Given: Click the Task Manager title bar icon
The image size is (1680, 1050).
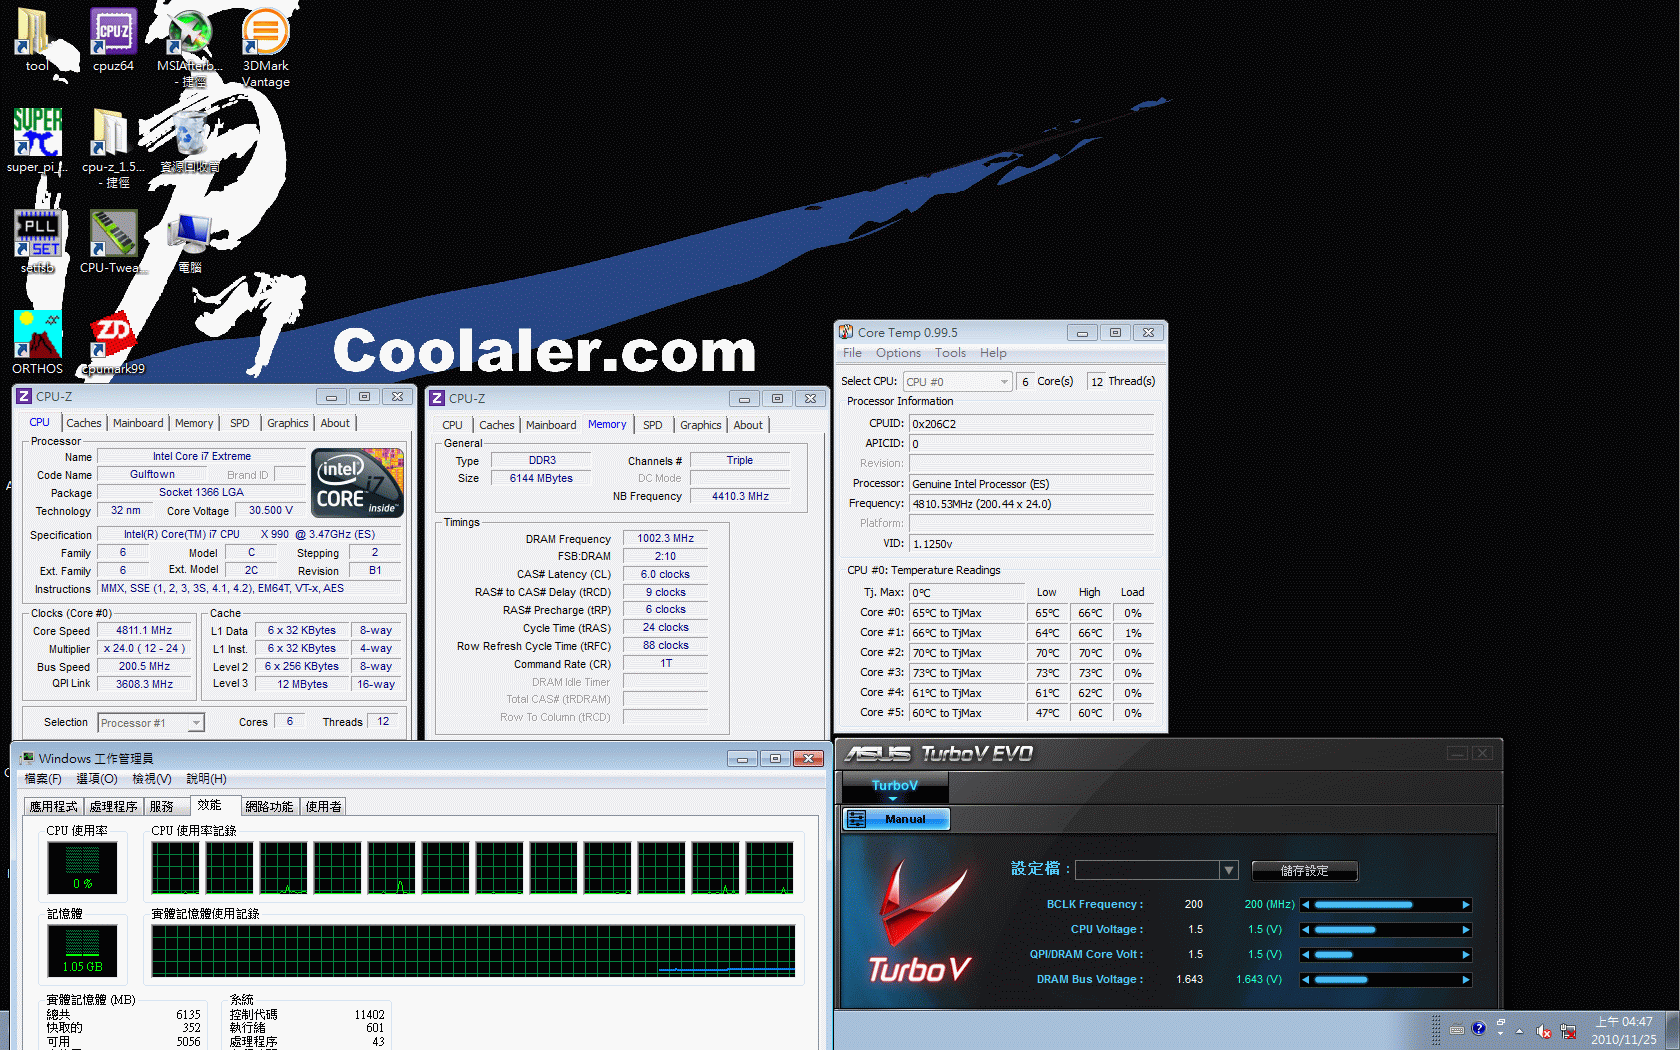Looking at the screenshot, I should click(27, 758).
